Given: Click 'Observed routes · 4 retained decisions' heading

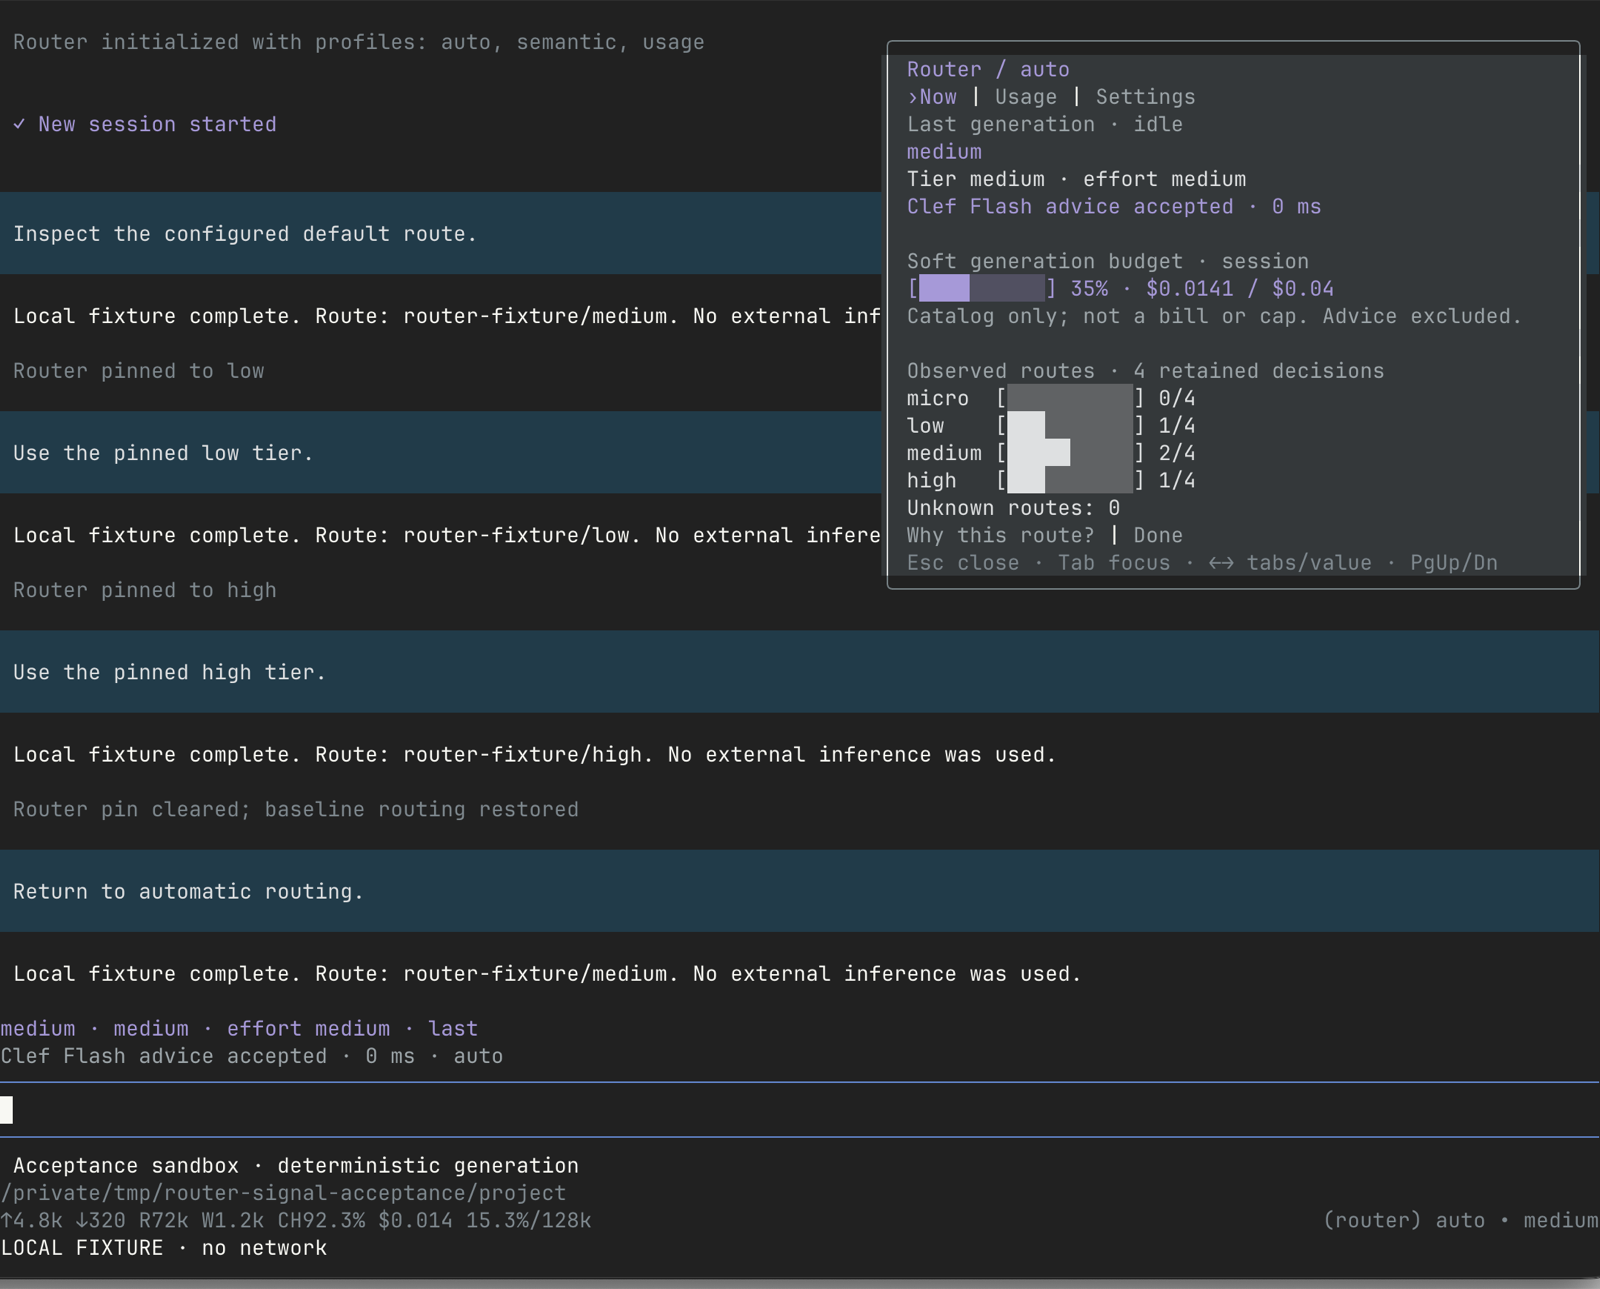Looking at the screenshot, I should point(1145,371).
